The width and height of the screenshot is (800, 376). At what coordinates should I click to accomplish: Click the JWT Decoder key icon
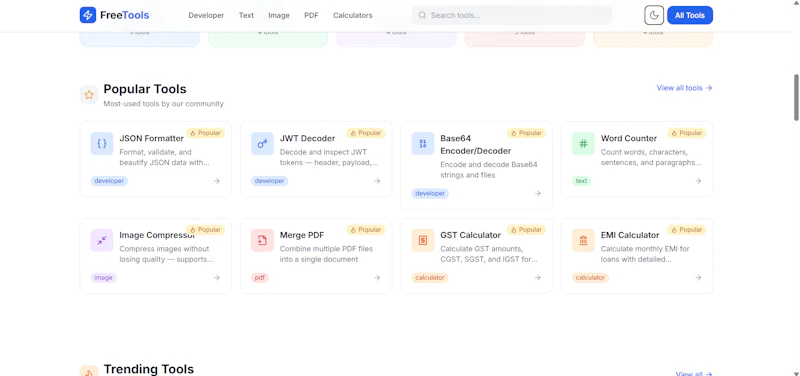click(262, 144)
